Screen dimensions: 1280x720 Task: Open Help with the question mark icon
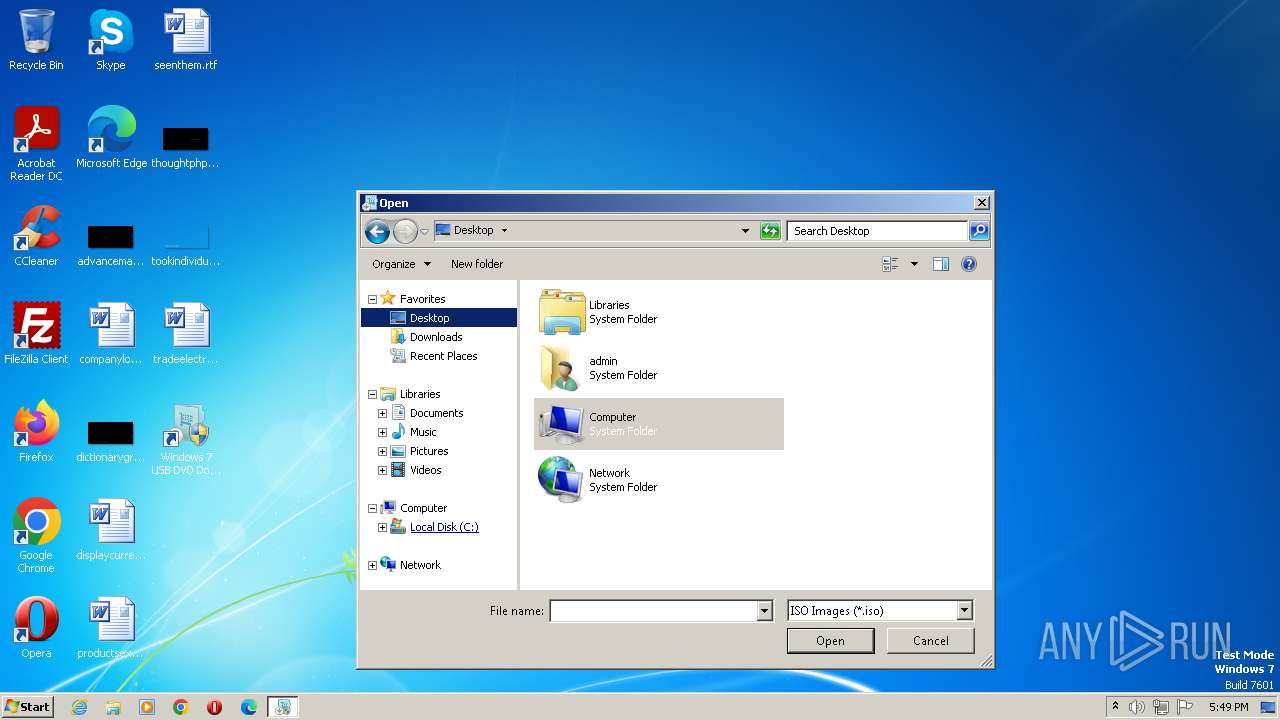(969, 264)
